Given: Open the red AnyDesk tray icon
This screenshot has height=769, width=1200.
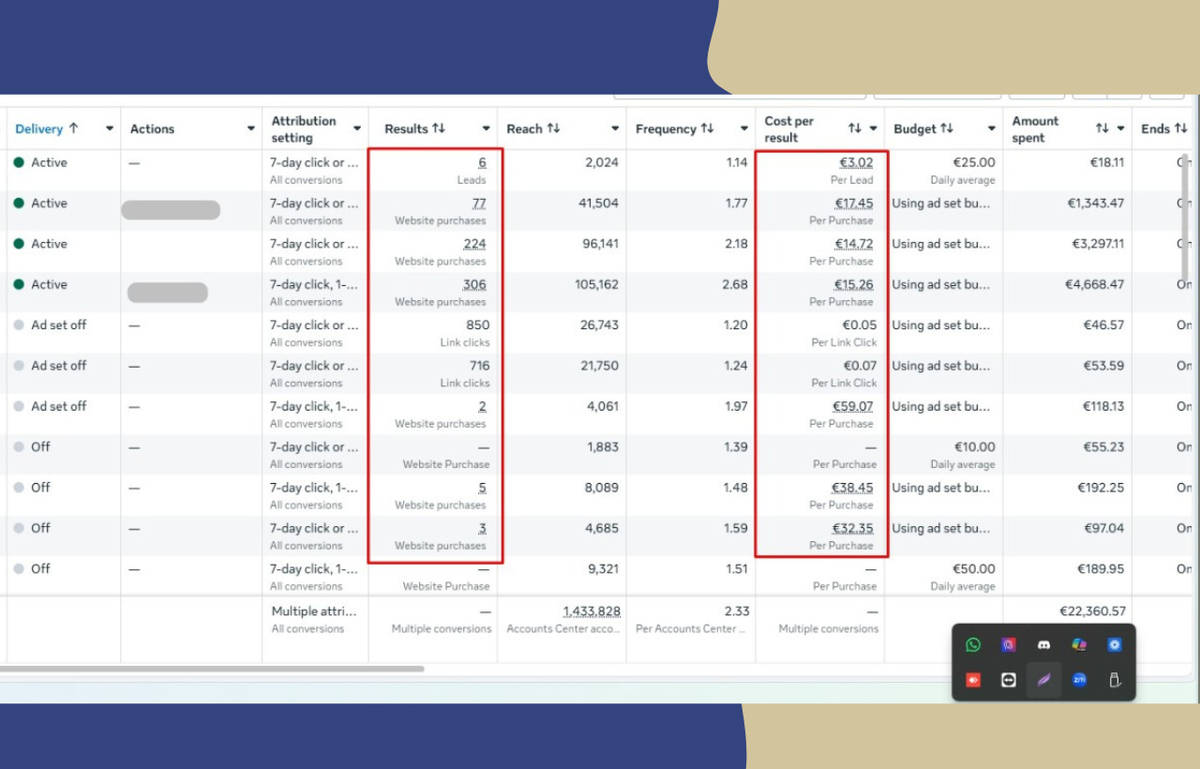Looking at the screenshot, I should (973, 680).
